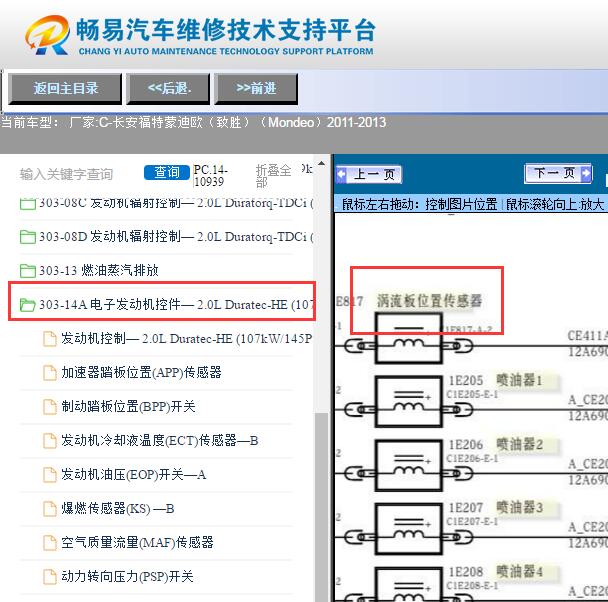Click document icon beside 加速器踏板位置(APP)传感器

50,373
